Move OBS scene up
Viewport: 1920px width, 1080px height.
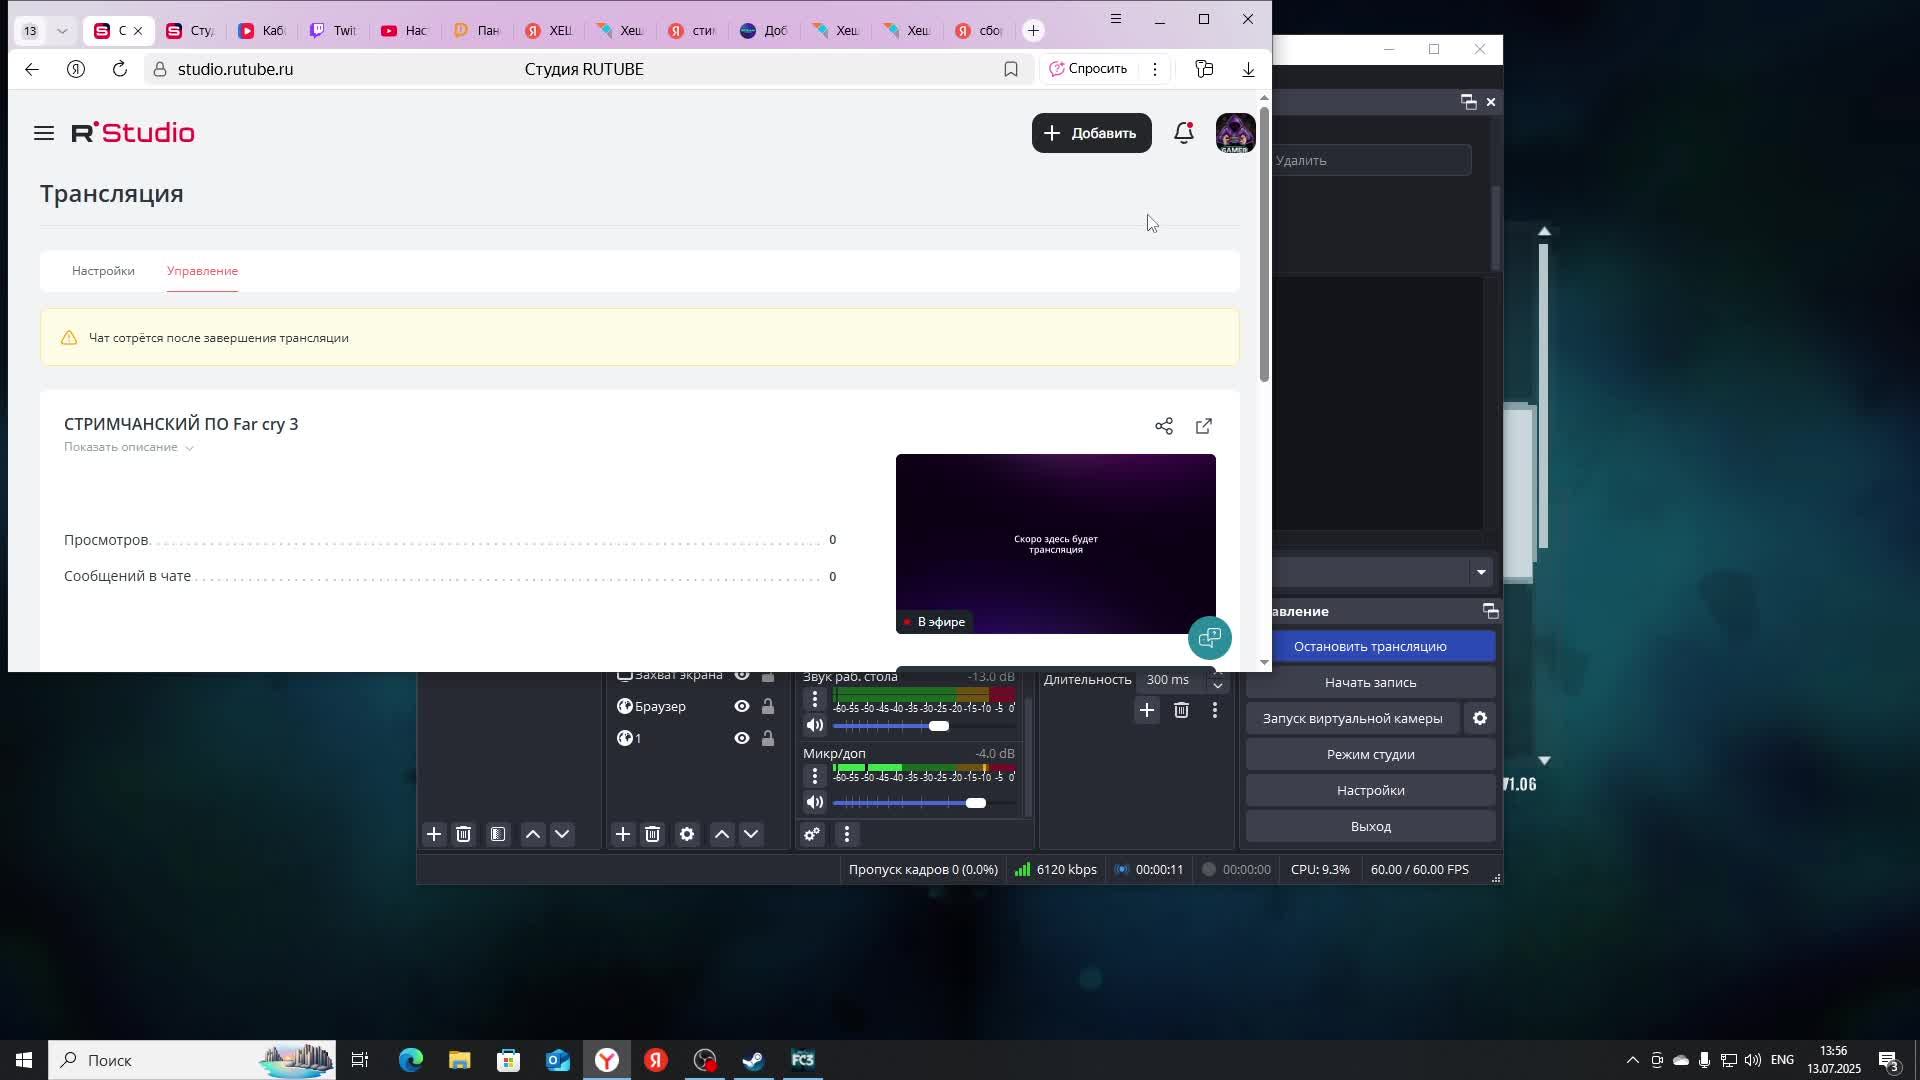click(533, 834)
